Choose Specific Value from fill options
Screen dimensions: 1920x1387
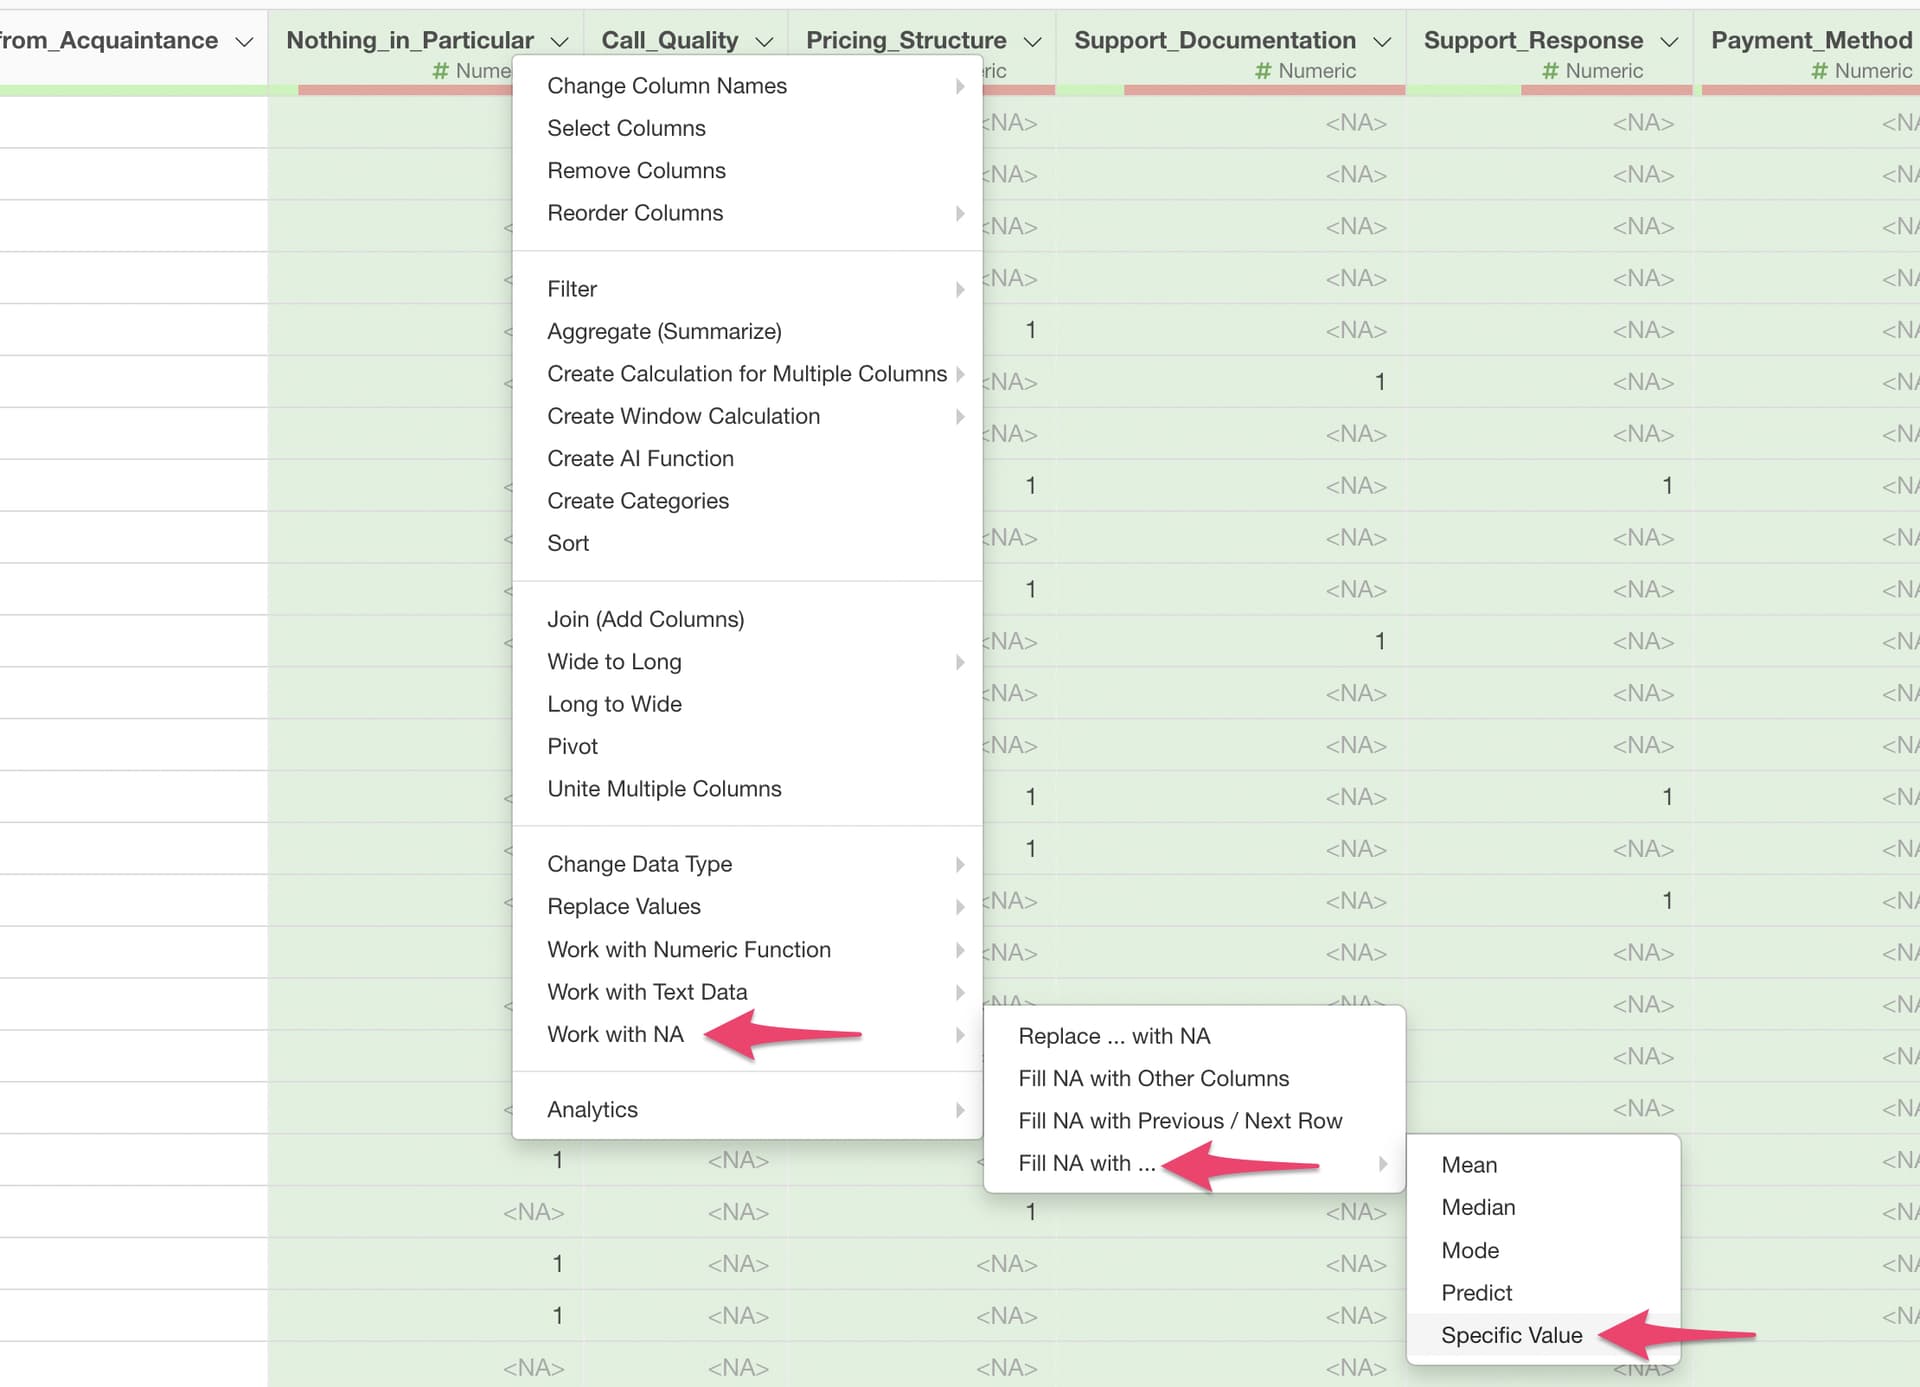(x=1511, y=1335)
